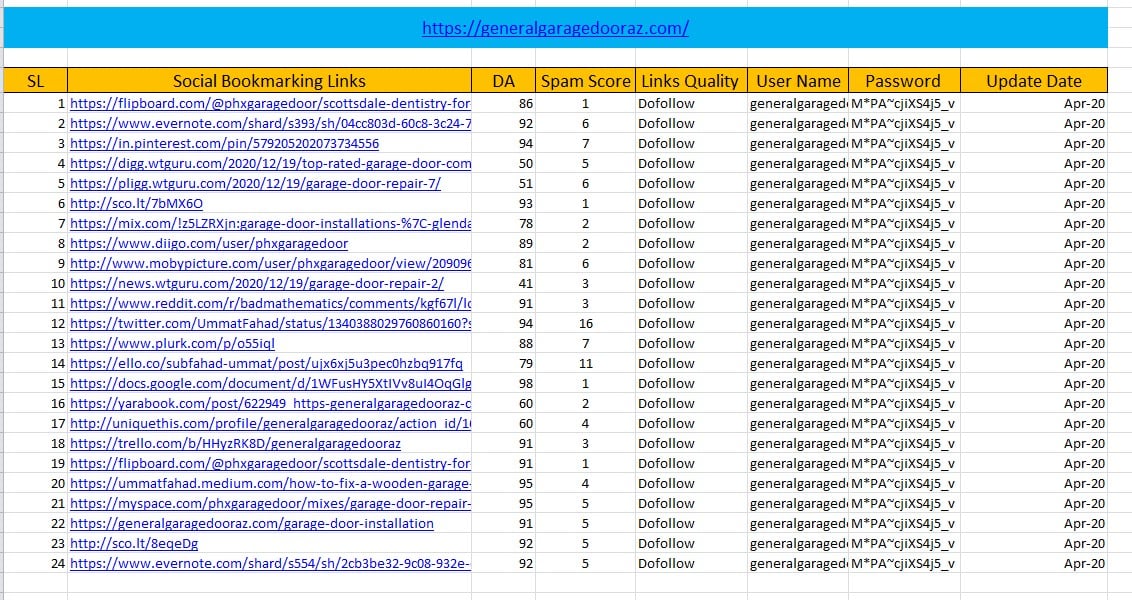Click the diigo.com phxgaragedoor link

click(209, 243)
